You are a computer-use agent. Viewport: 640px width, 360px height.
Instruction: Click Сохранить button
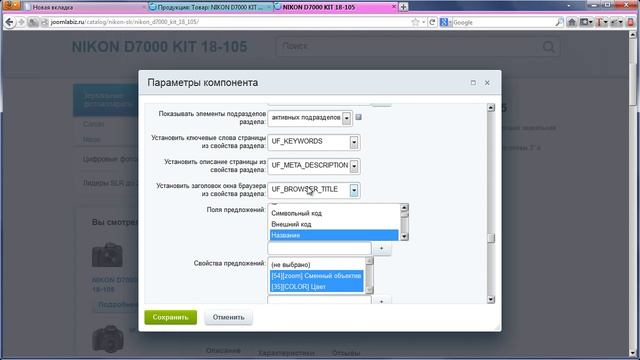coord(171,317)
